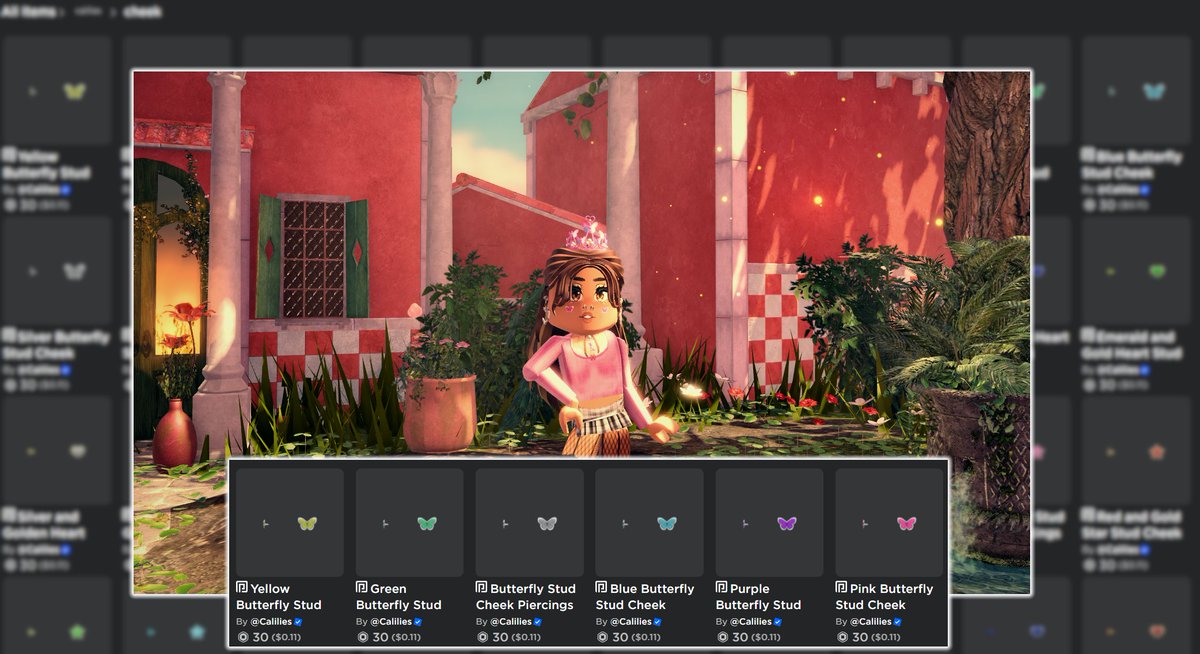The height and width of the screenshot is (654, 1200).
Task: Open the blurred Yellow Butterfly Stud background card thumbnail
Action: (56, 91)
